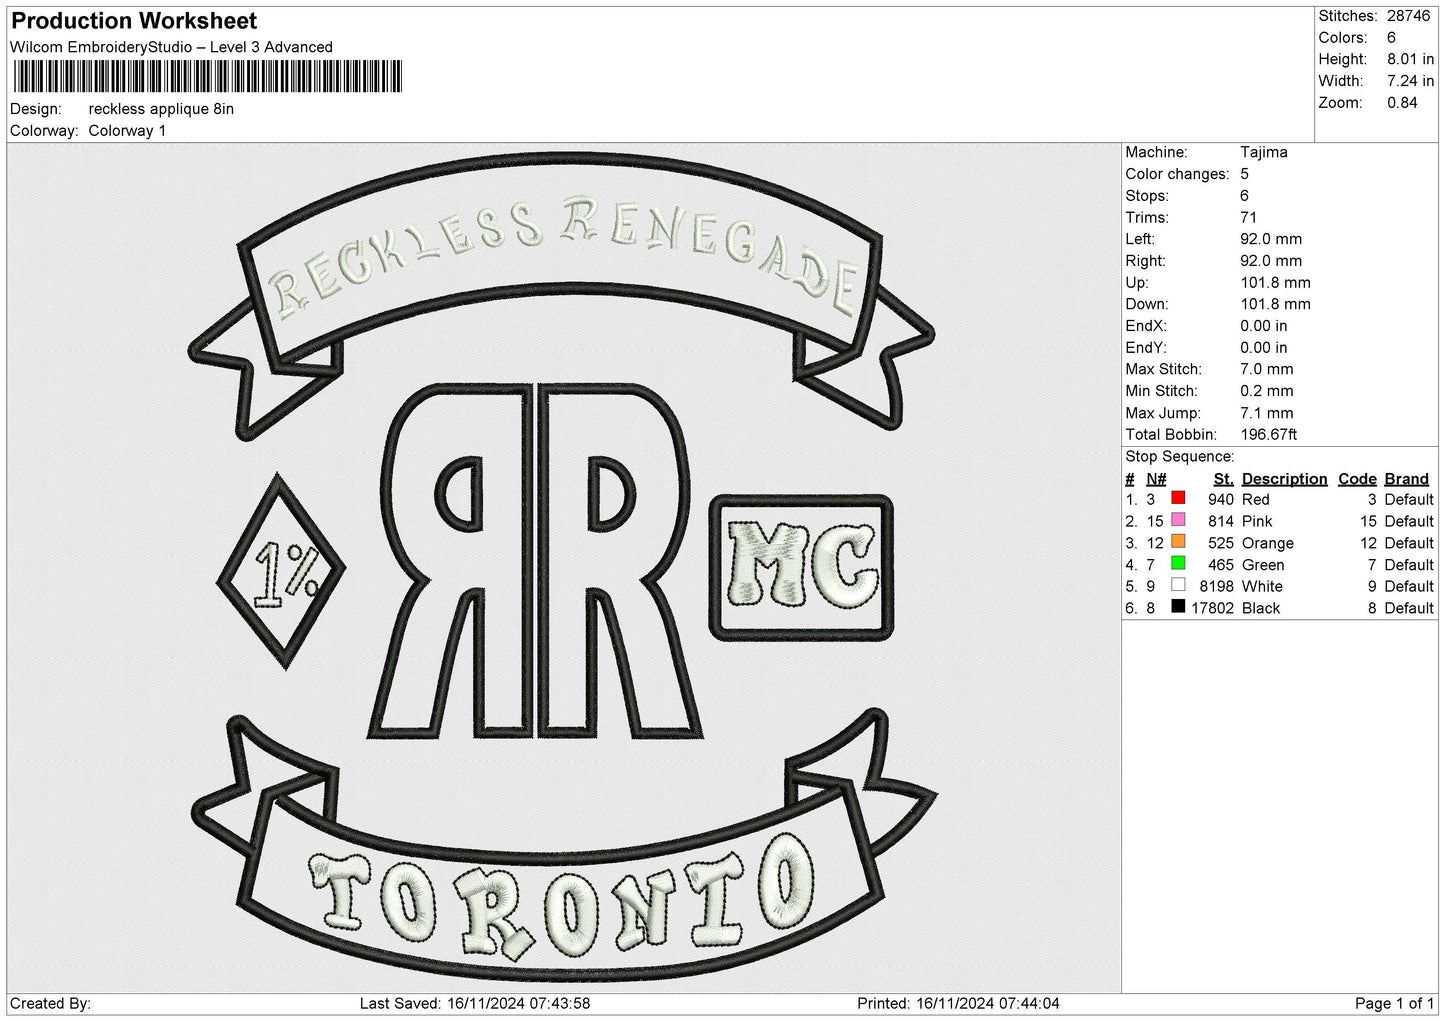Click the St. column header
The height and width of the screenshot is (1021, 1445).
1223,479
